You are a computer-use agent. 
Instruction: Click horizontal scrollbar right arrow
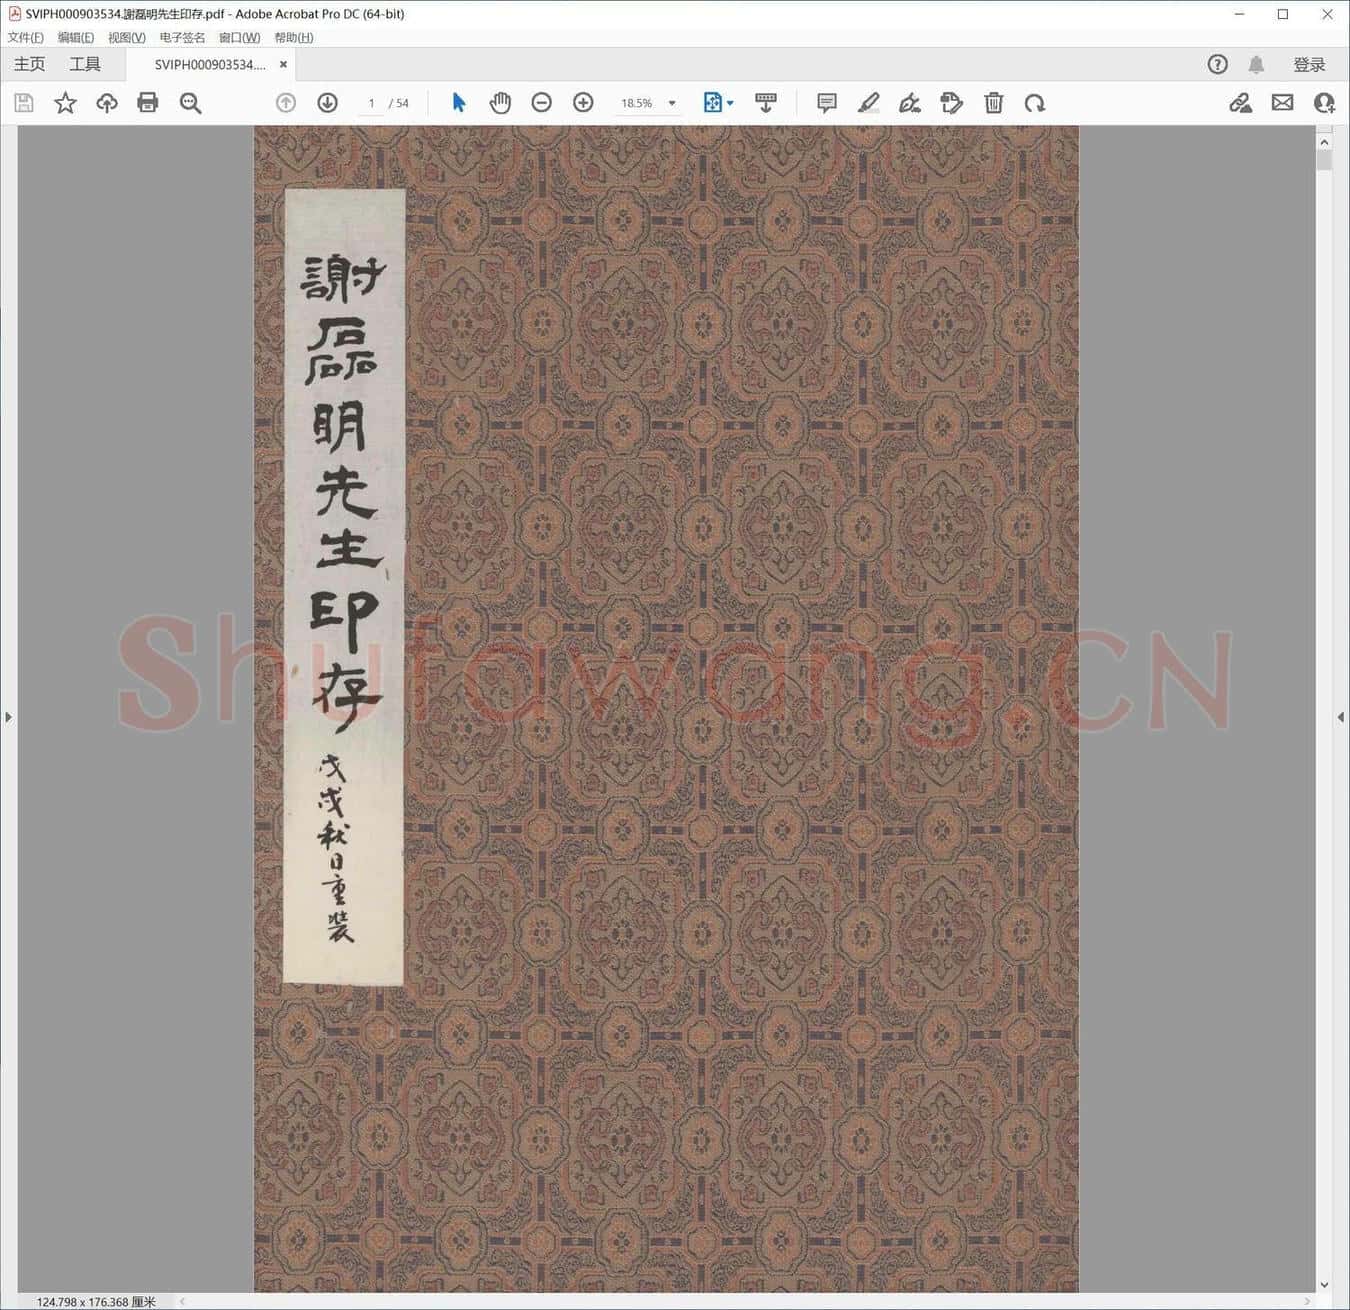(x=1307, y=1301)
